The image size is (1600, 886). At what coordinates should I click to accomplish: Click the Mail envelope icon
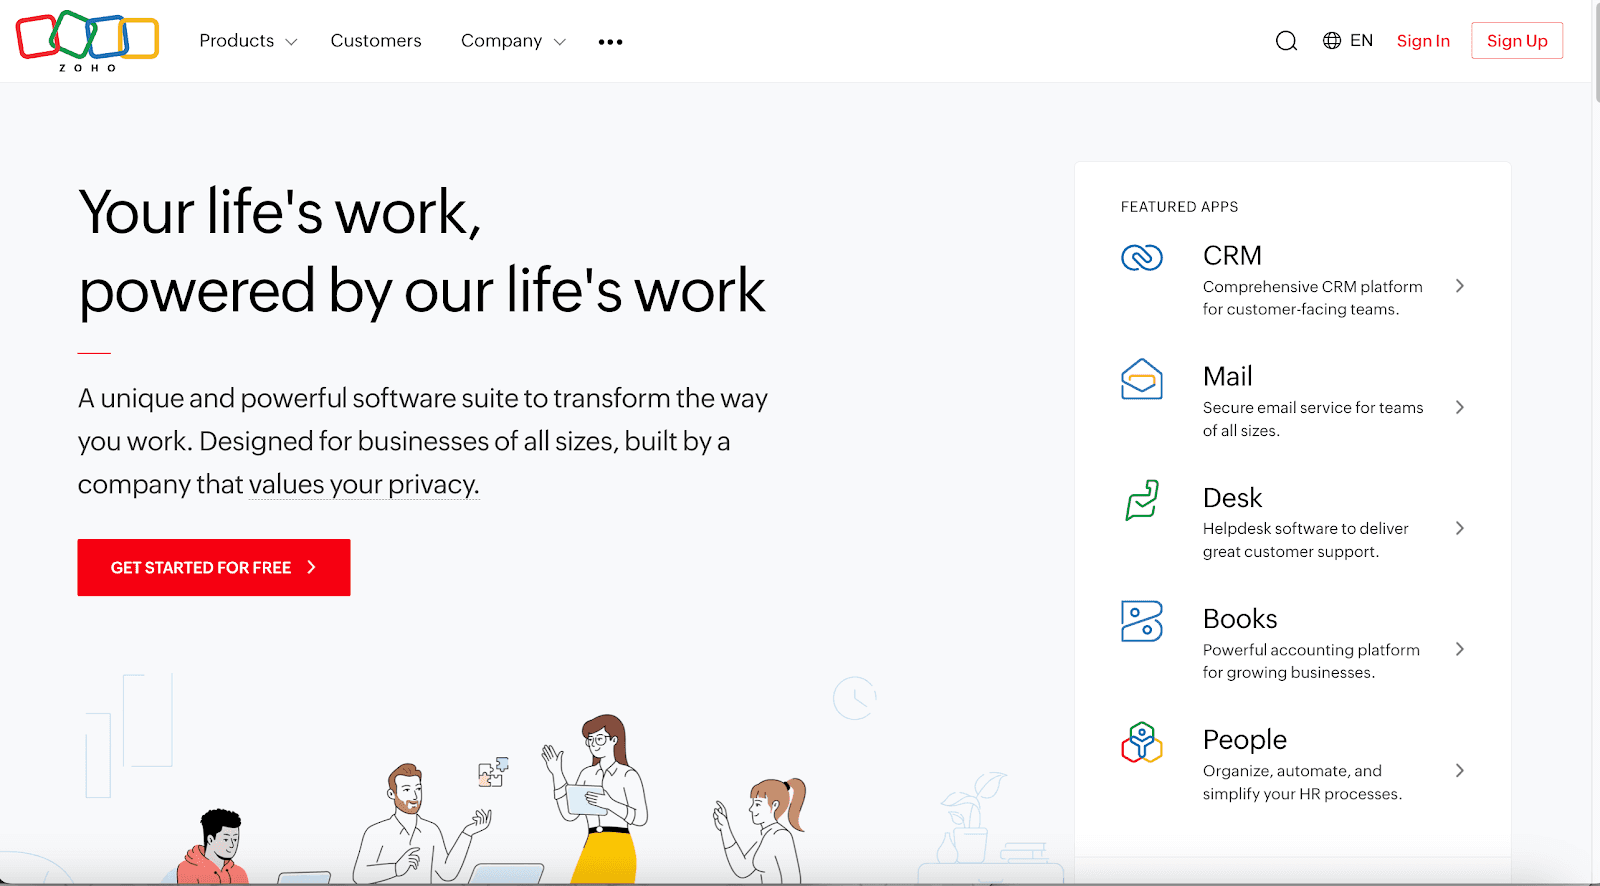point(1142,379)
